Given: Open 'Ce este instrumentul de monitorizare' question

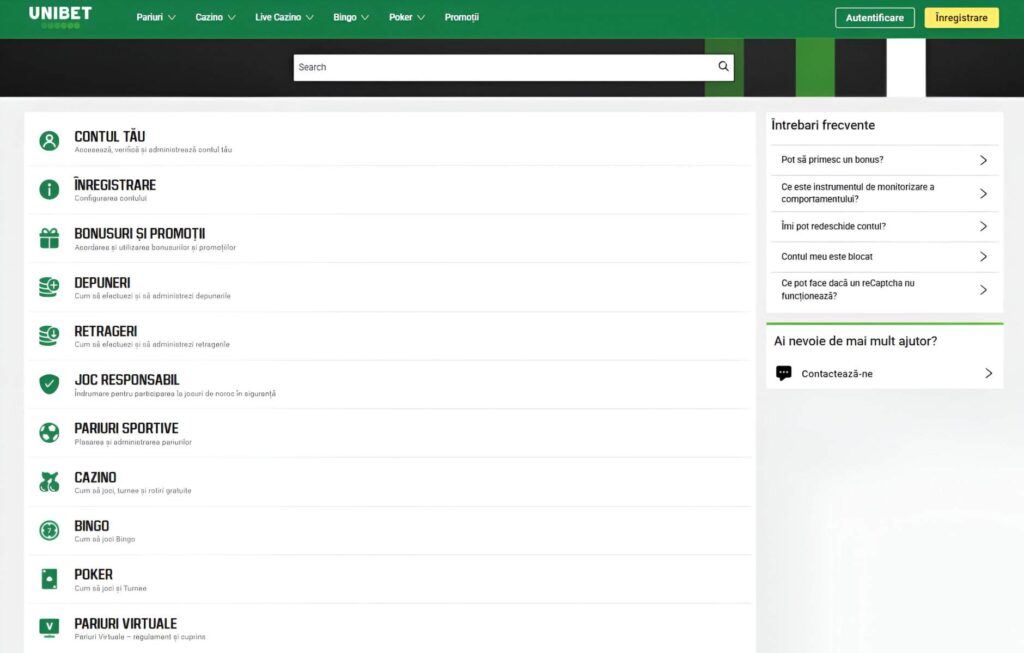Looking at the screenshot, I should coord(885,193).
